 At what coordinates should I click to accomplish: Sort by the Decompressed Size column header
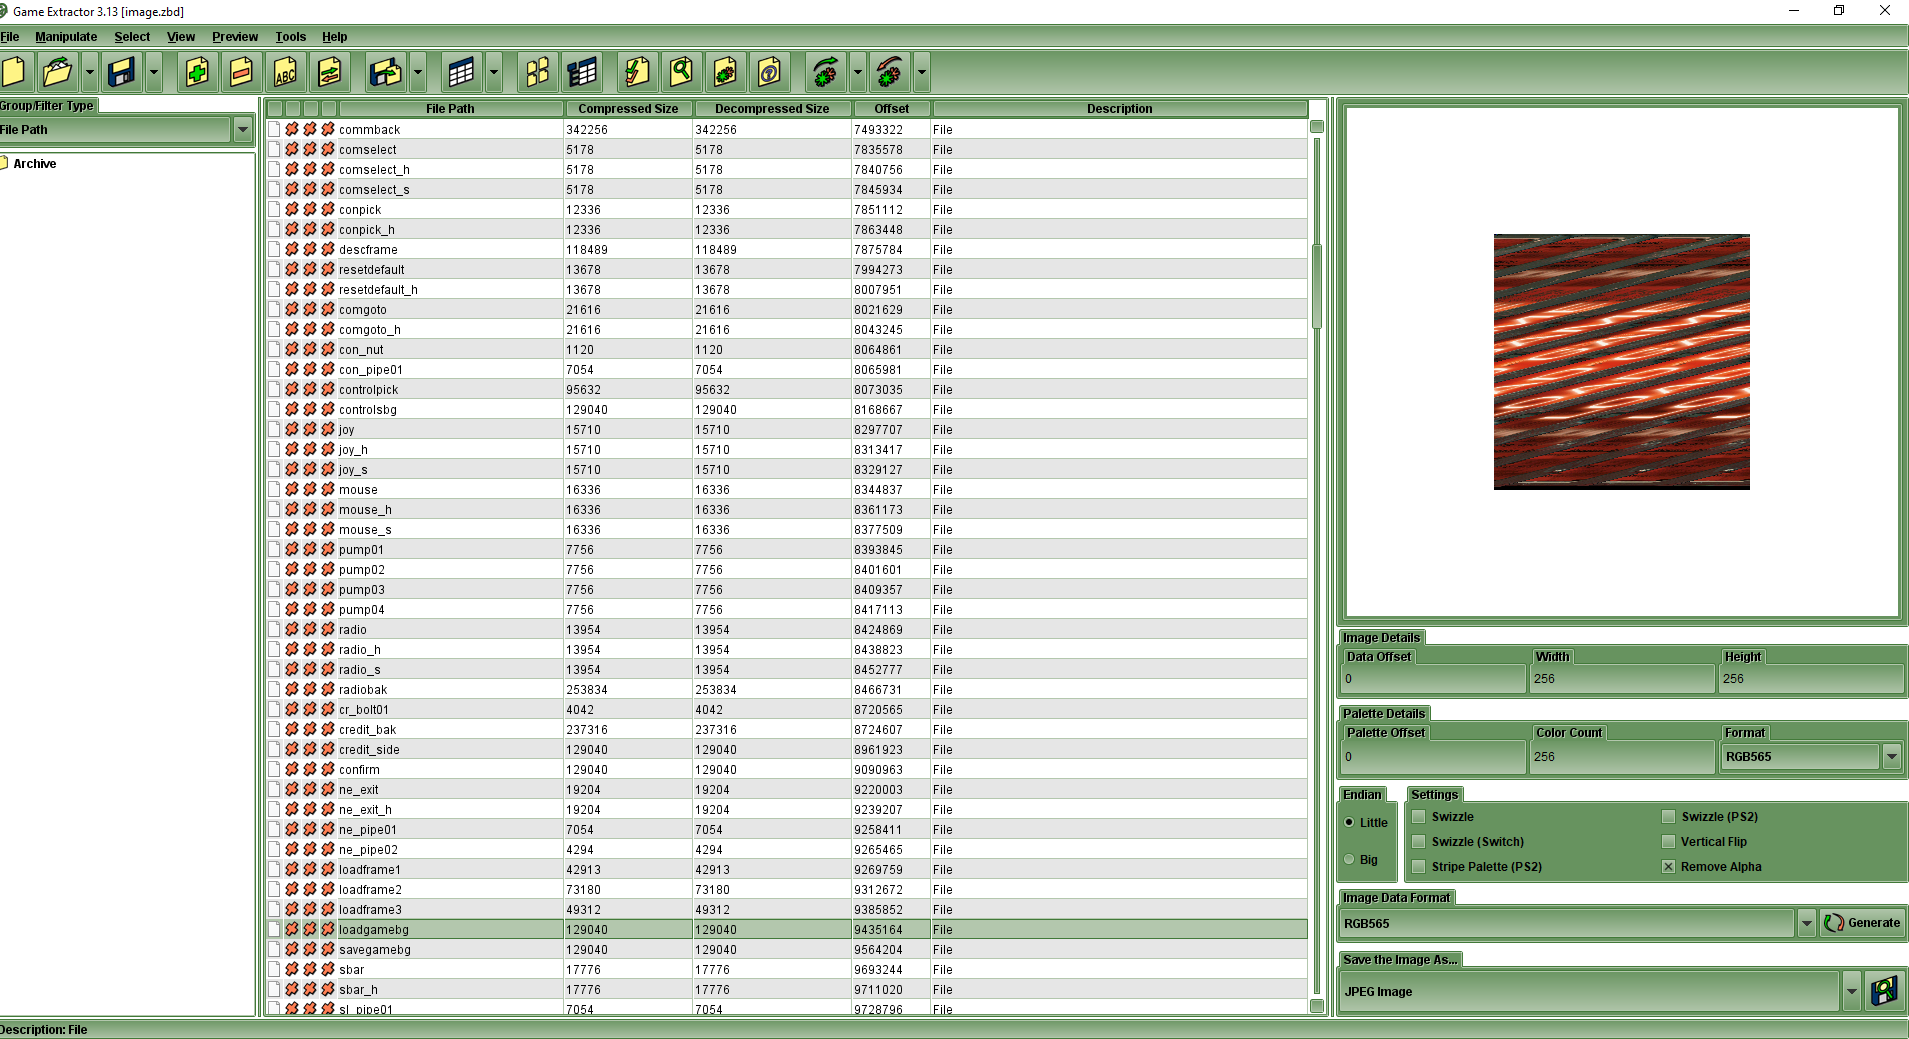772,108
